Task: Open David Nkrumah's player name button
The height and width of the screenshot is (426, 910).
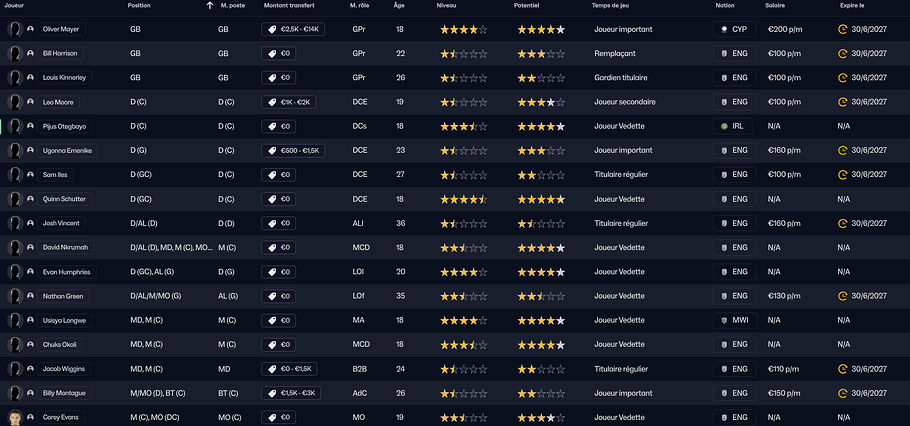Action: (66, 247)
